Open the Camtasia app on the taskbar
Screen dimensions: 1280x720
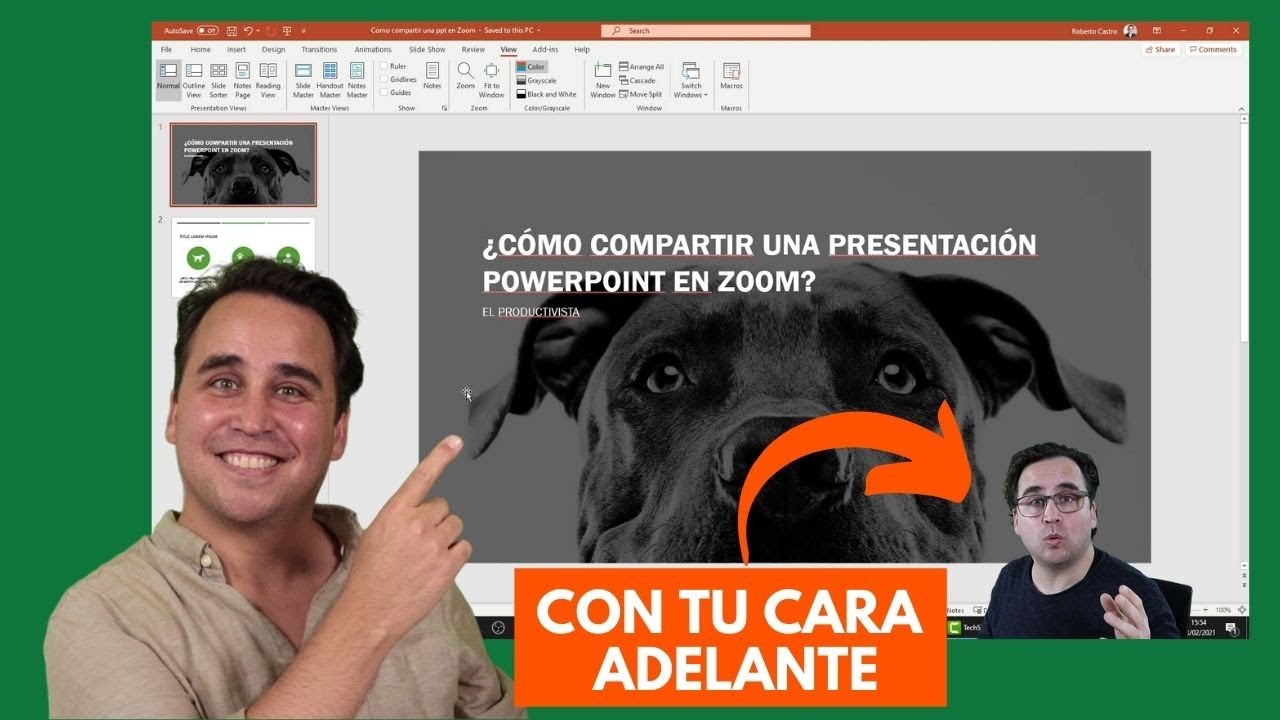956,628
